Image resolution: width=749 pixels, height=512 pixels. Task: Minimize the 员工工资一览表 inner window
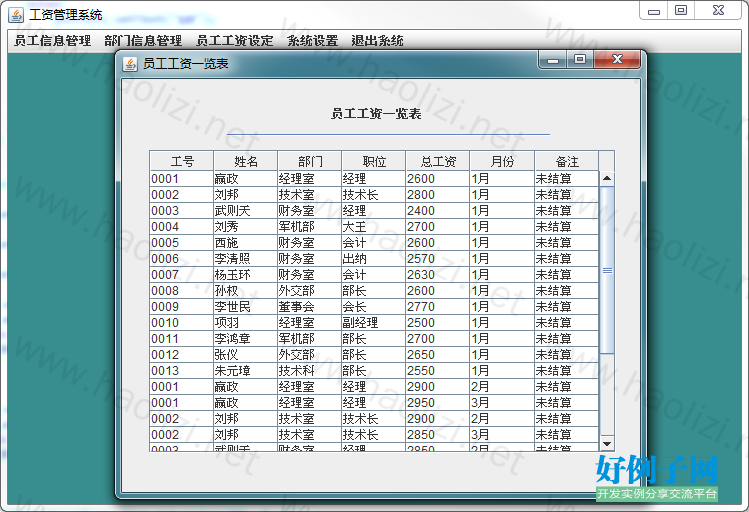[553, 61]
